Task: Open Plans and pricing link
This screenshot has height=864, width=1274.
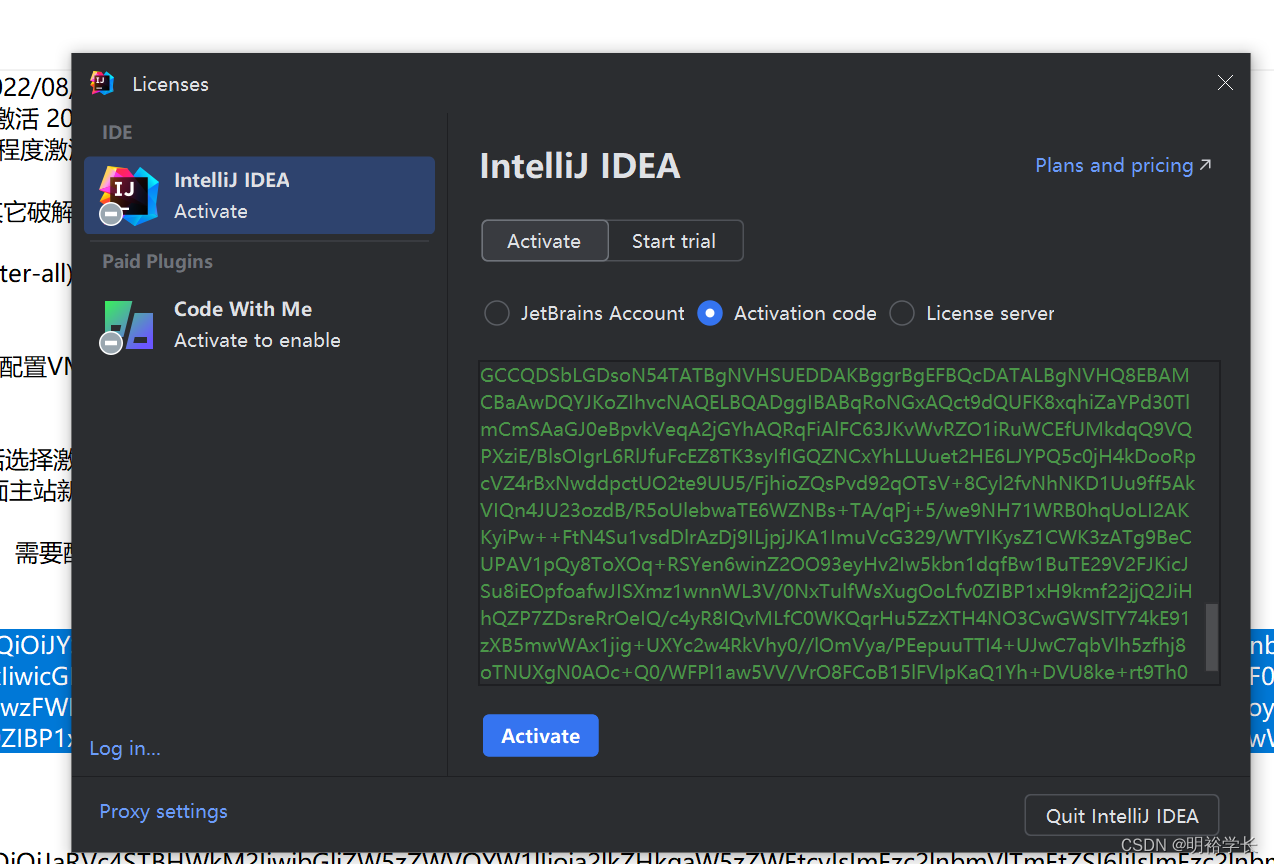Action: [x=1123, y=165]
